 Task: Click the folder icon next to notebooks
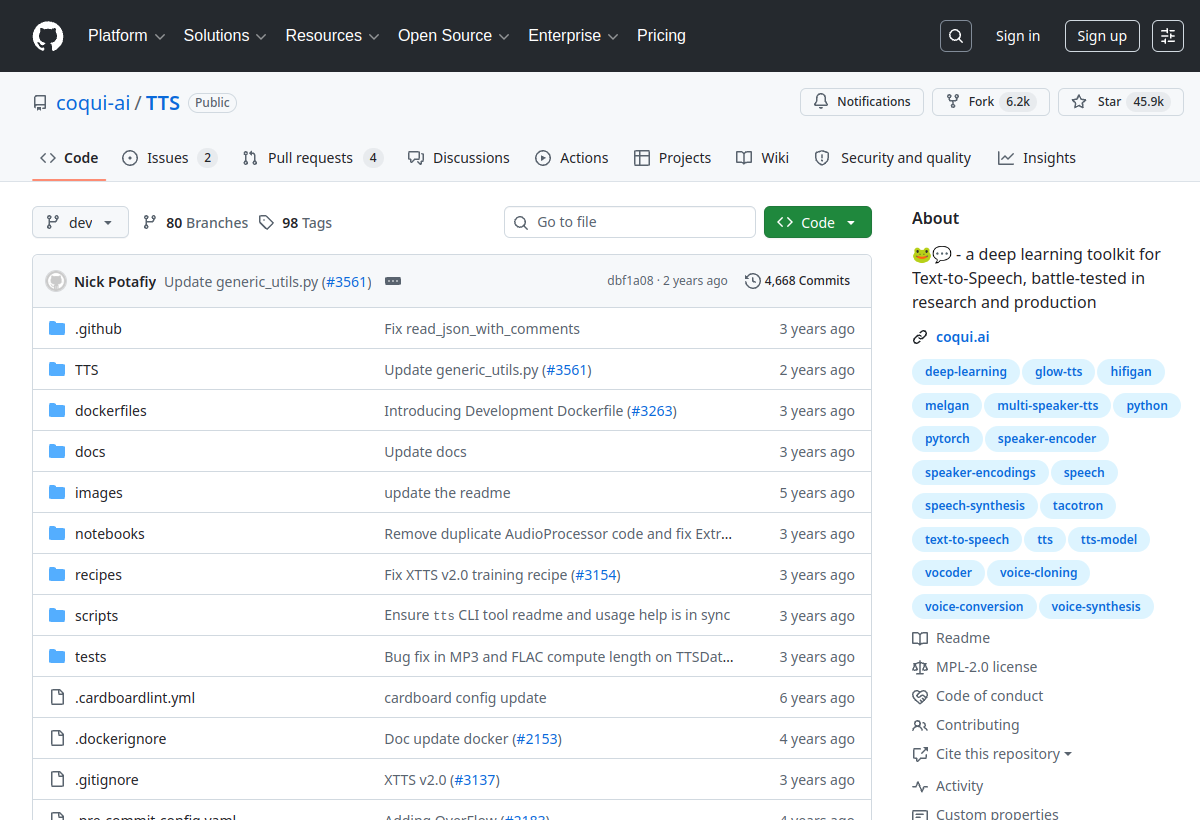coord(57,534)
